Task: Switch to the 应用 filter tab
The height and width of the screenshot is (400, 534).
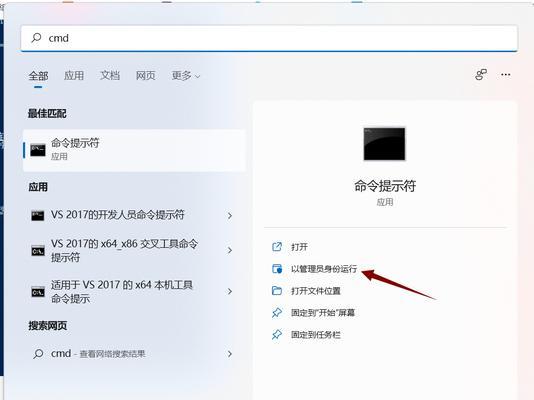Action: pyautogui.click(x=74, y=76)
